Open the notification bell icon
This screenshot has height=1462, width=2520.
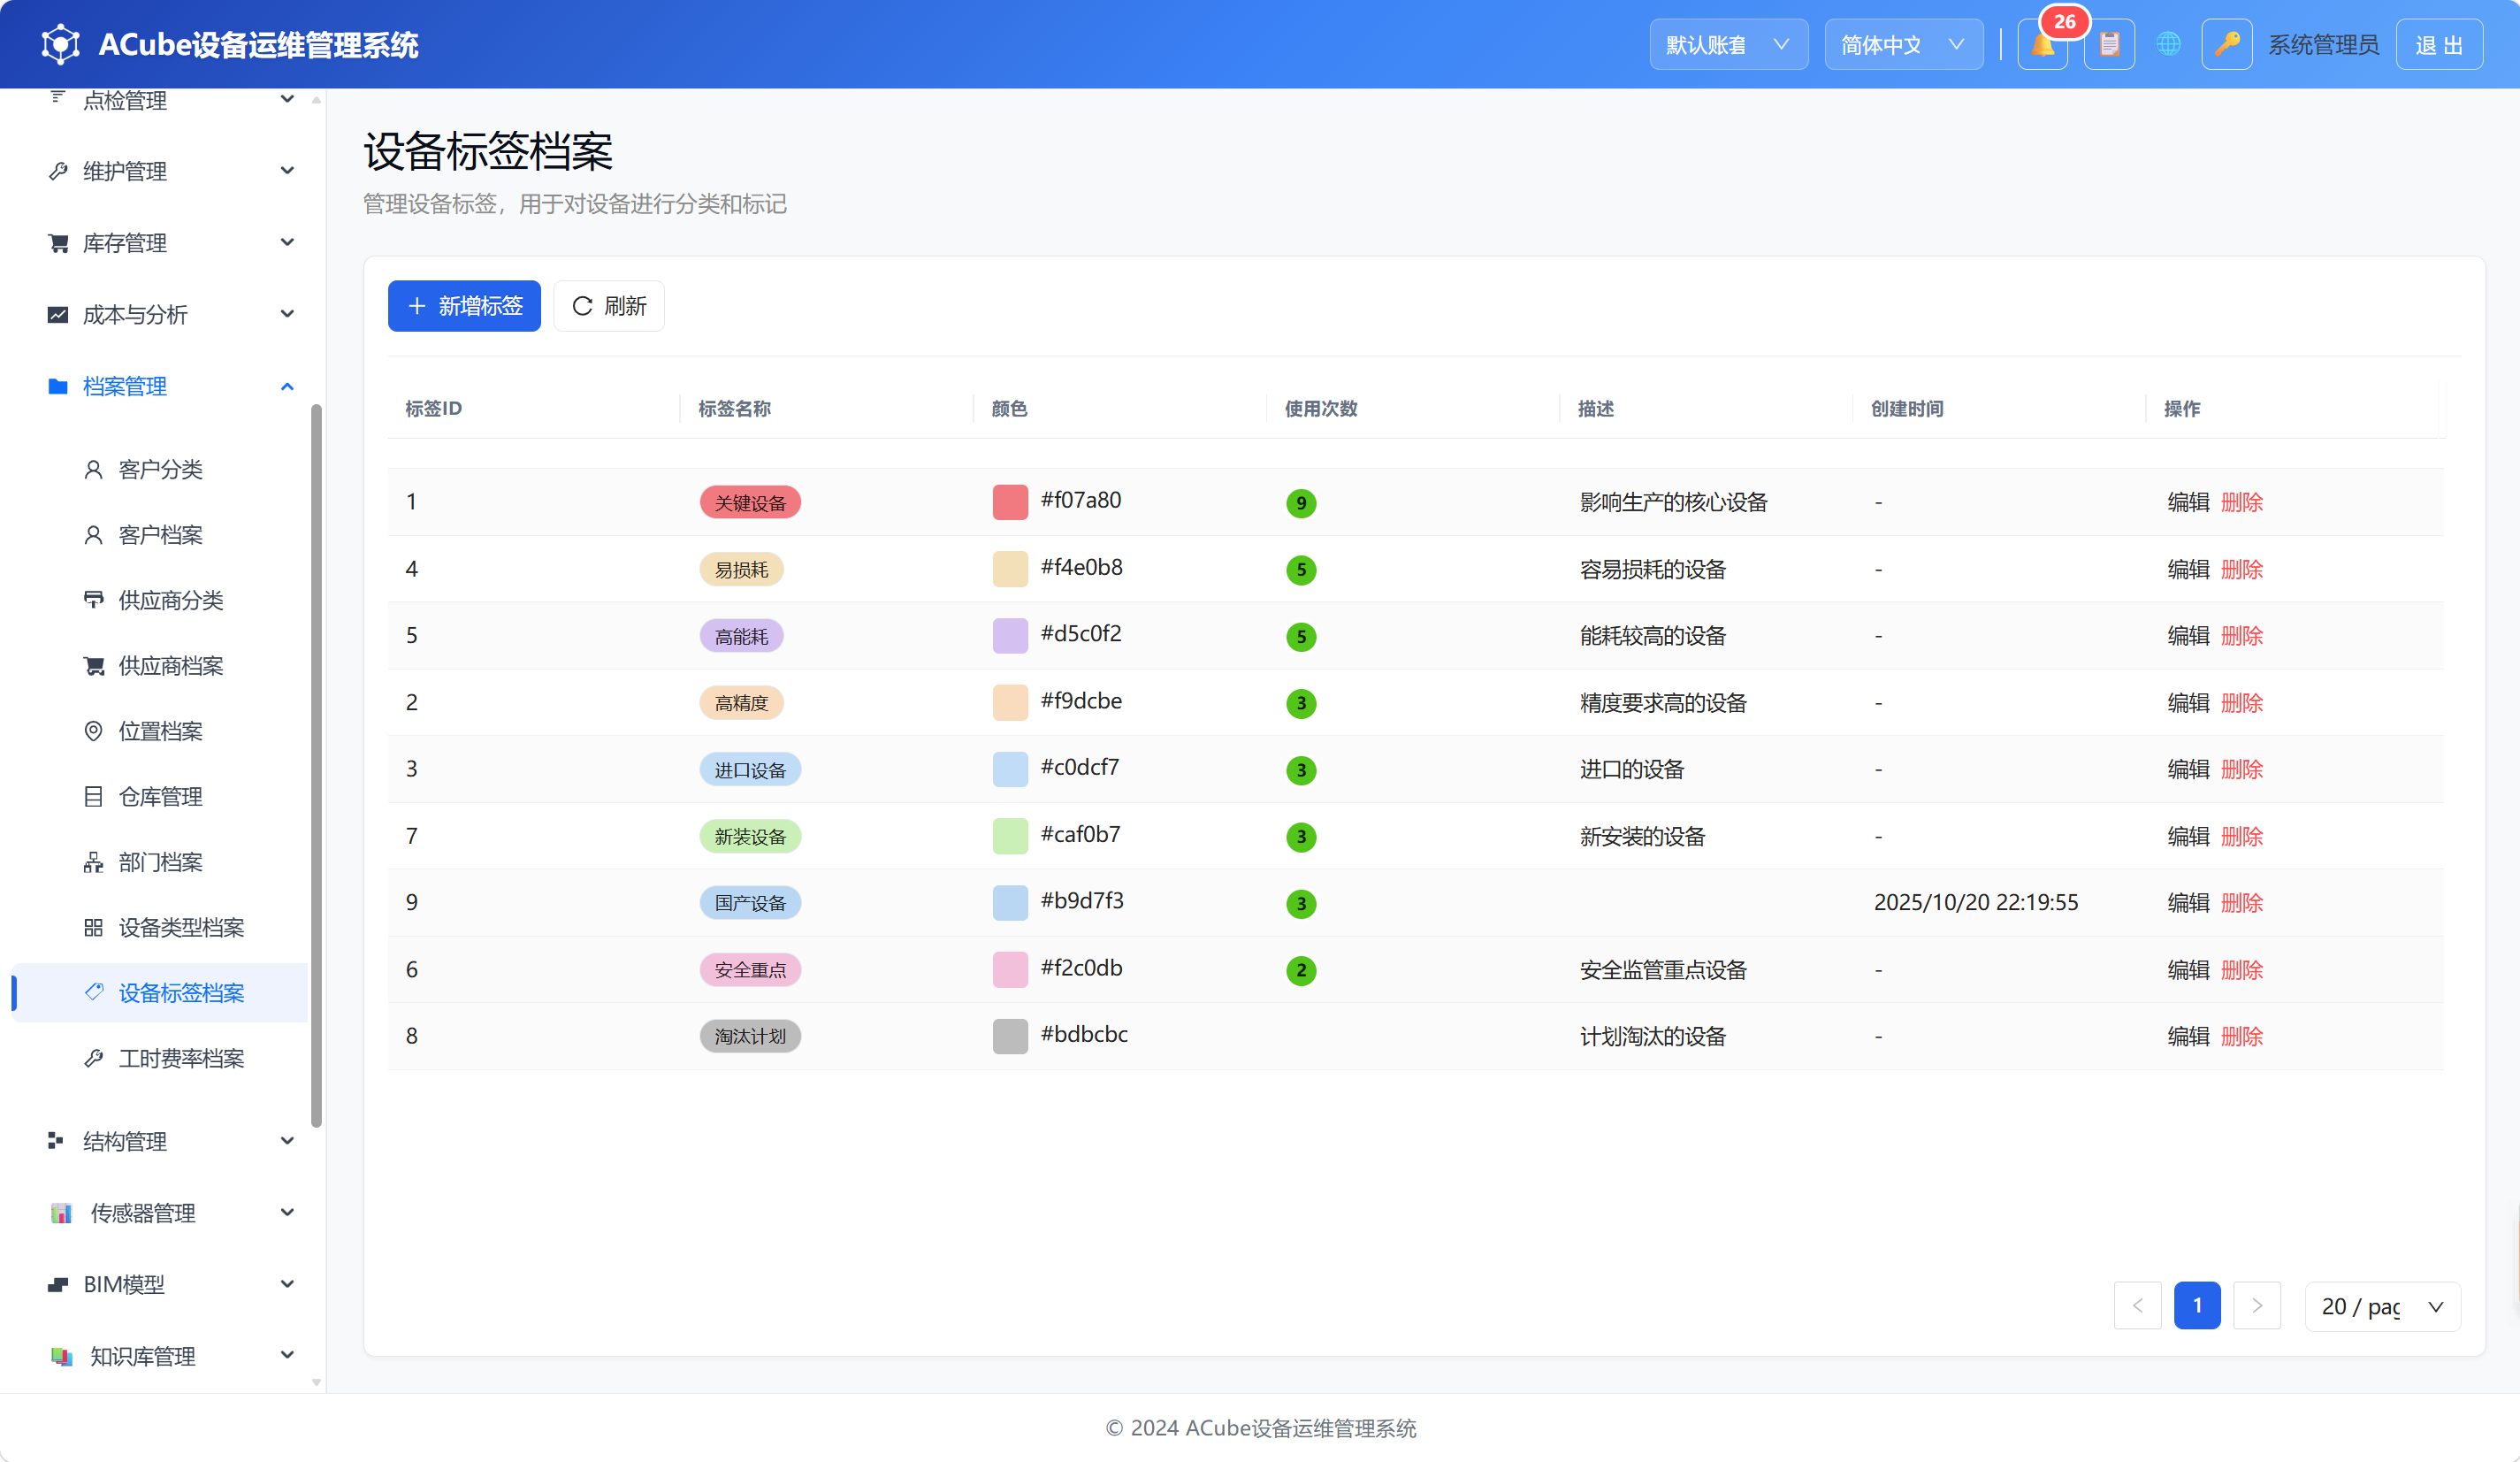coord(2042,45)
